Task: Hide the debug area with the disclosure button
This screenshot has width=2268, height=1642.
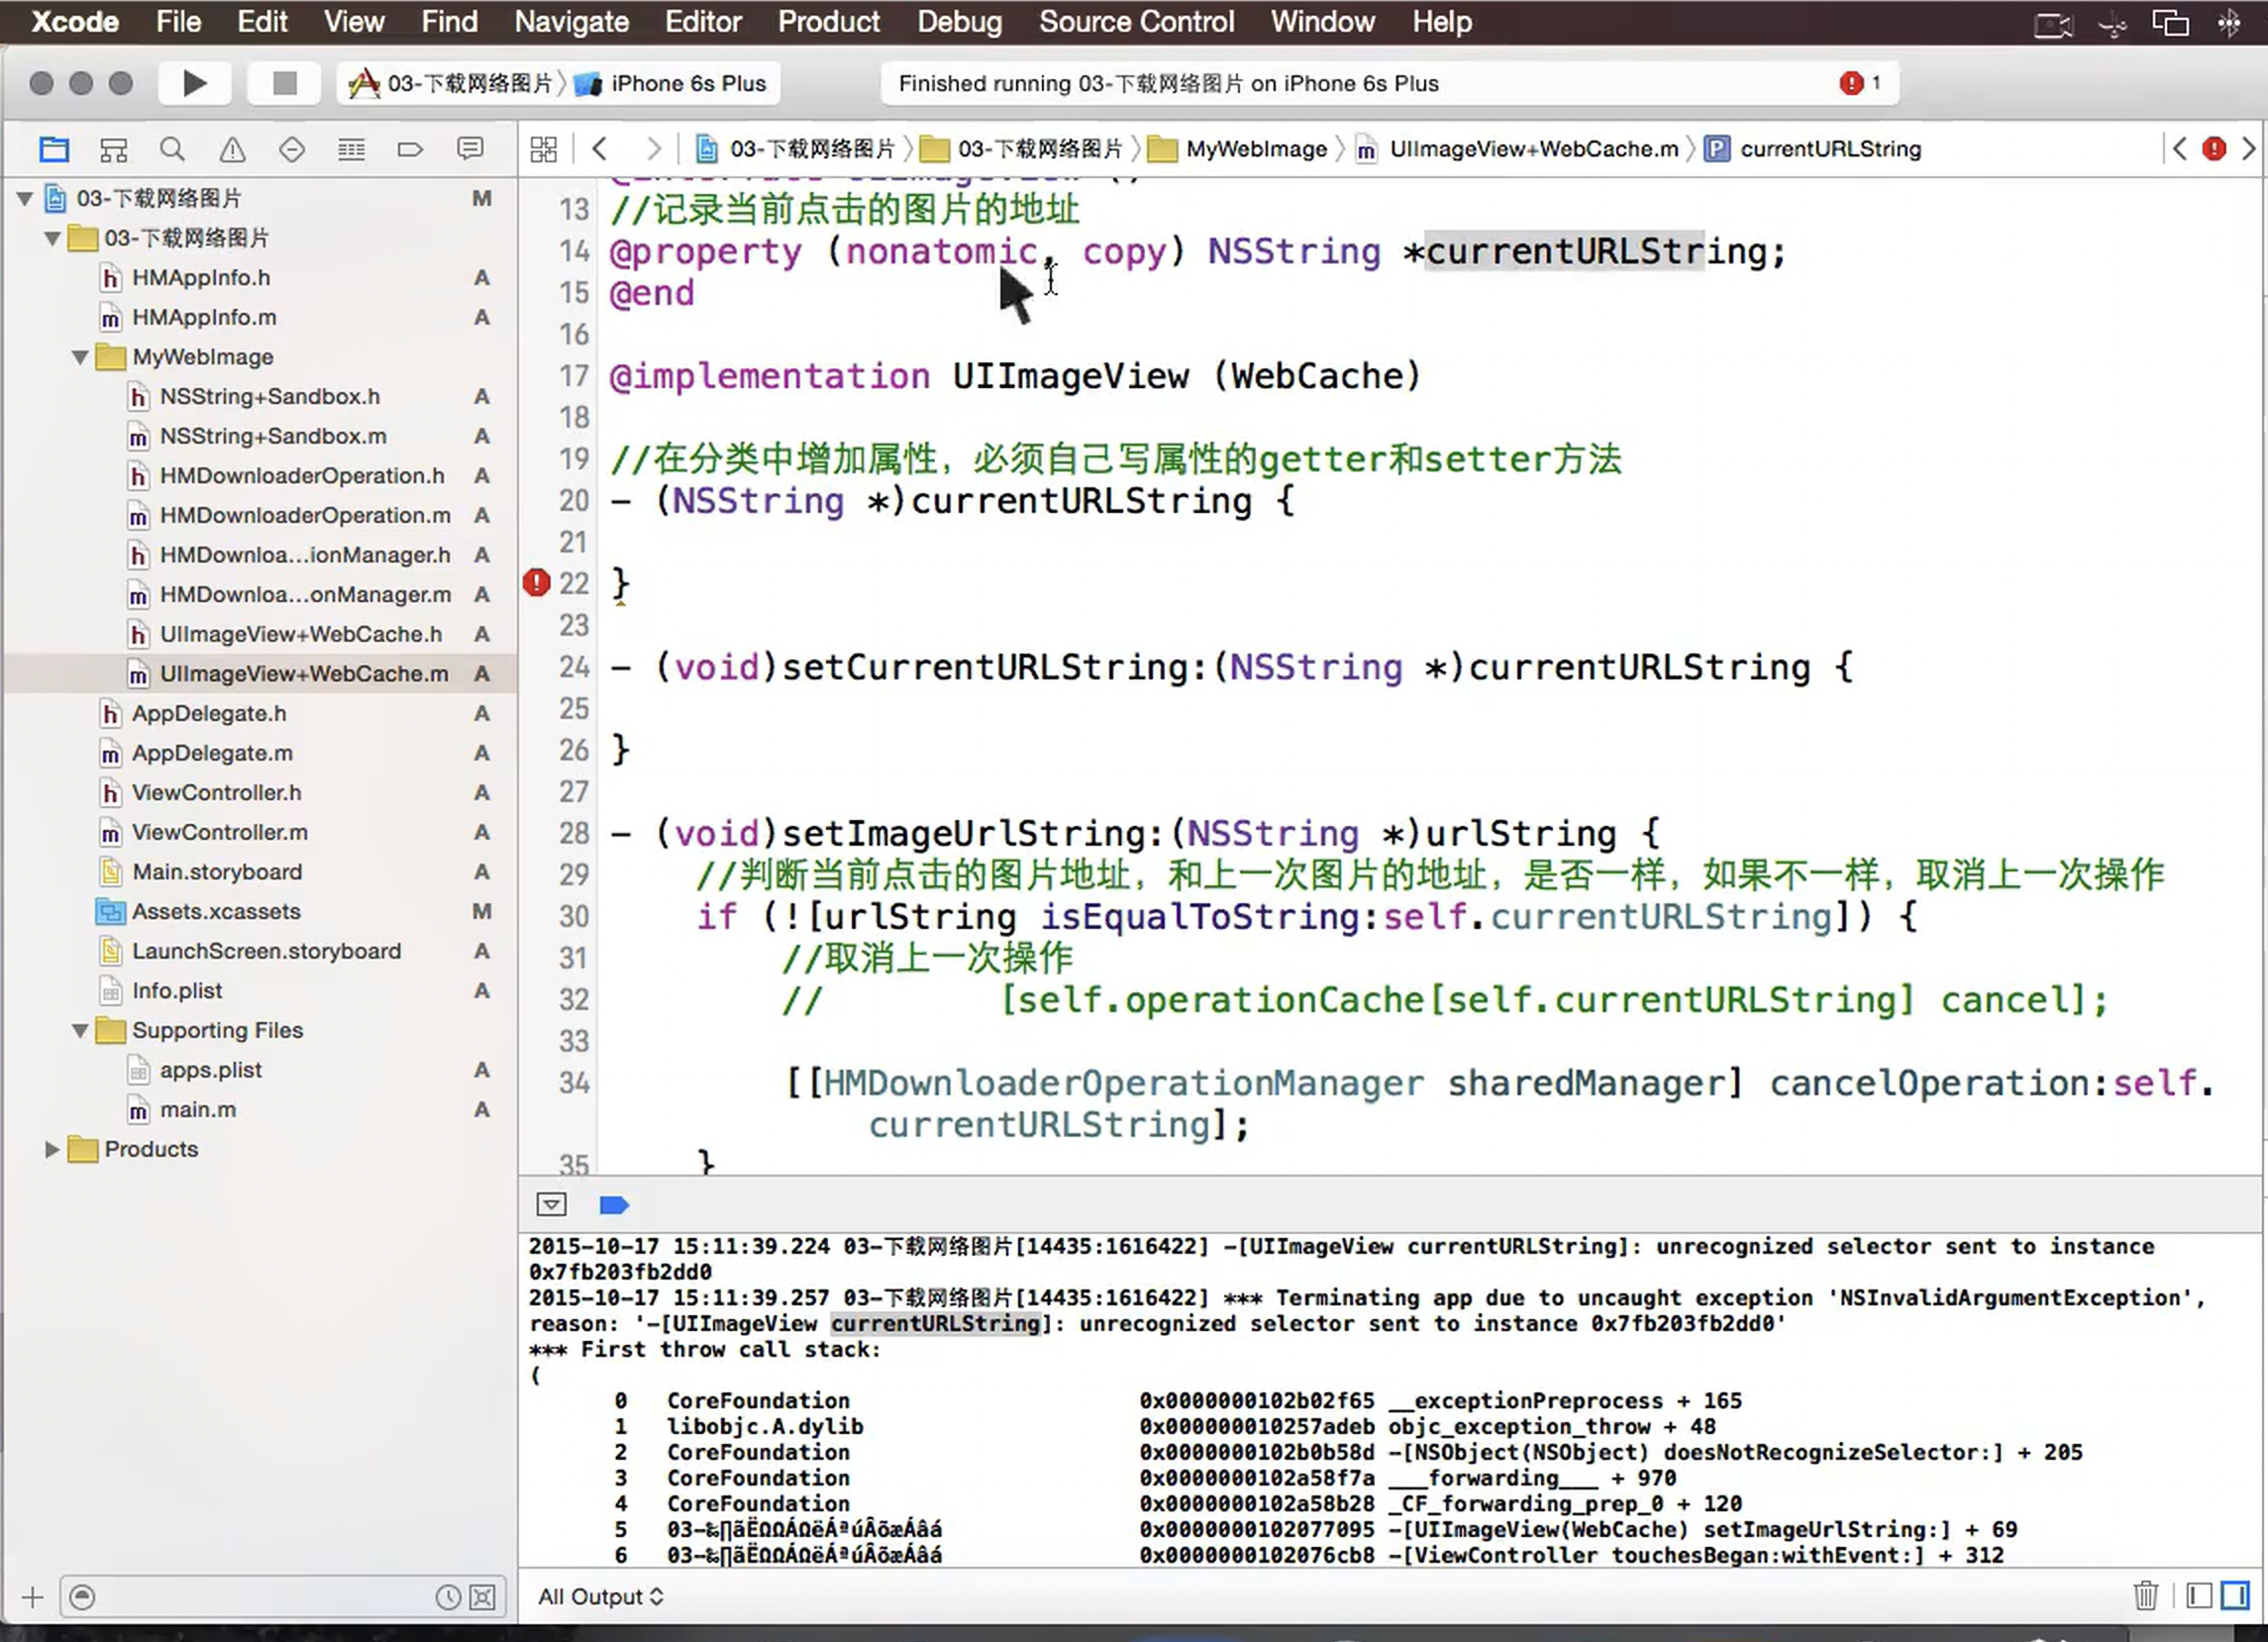Action: click(551, 1205)
